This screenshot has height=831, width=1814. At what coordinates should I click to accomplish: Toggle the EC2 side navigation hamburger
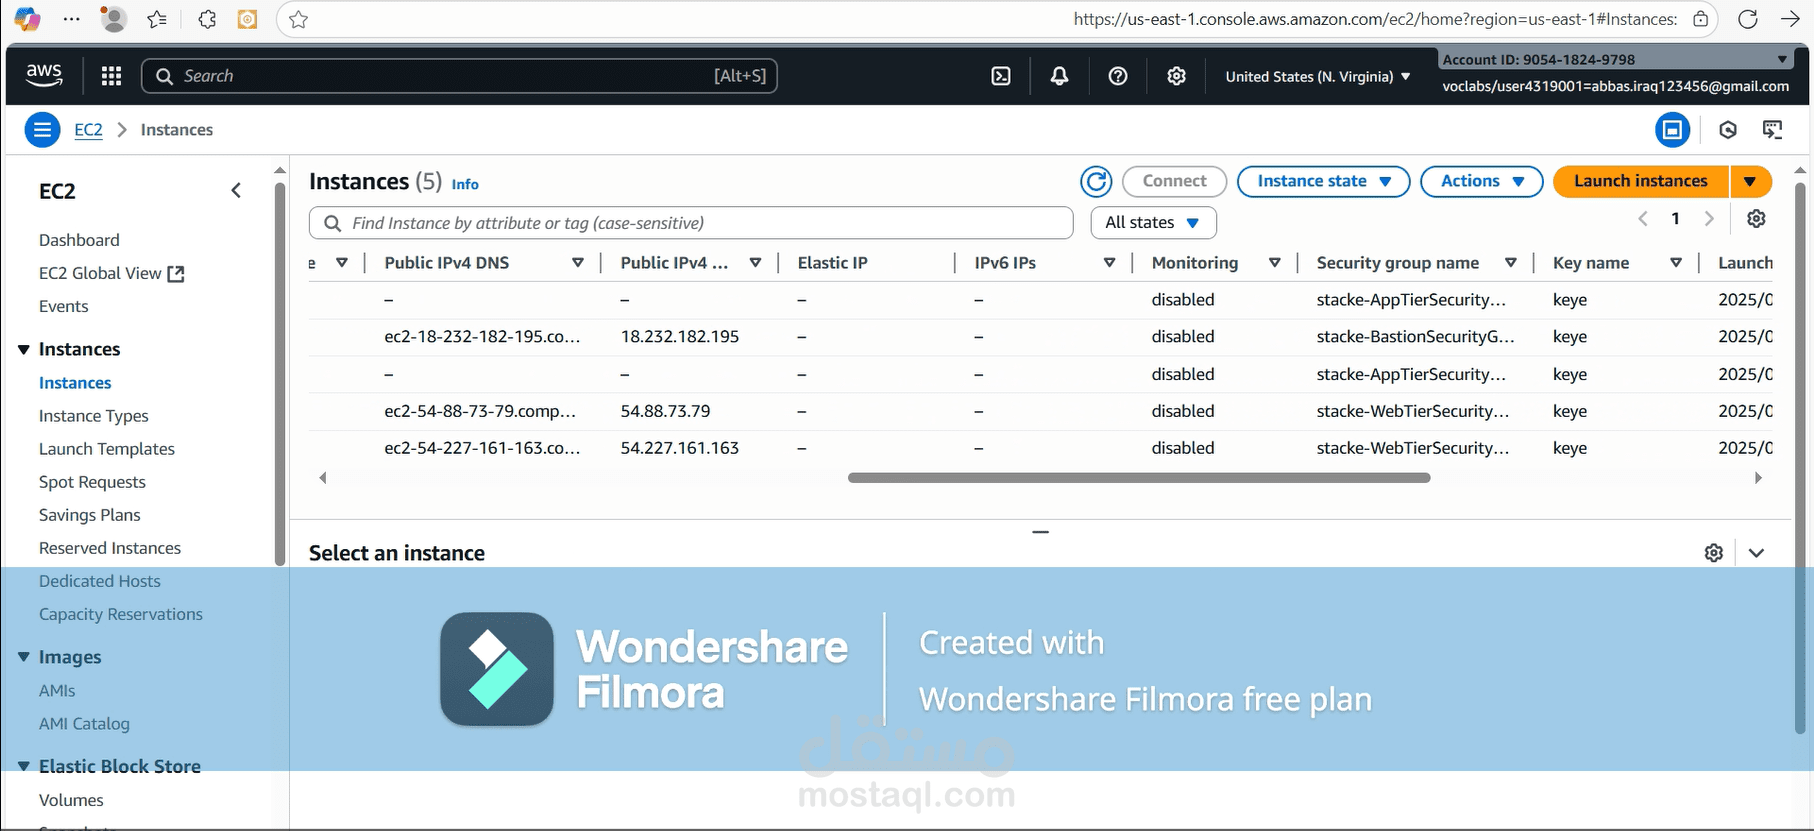click(x=42, y=130)
